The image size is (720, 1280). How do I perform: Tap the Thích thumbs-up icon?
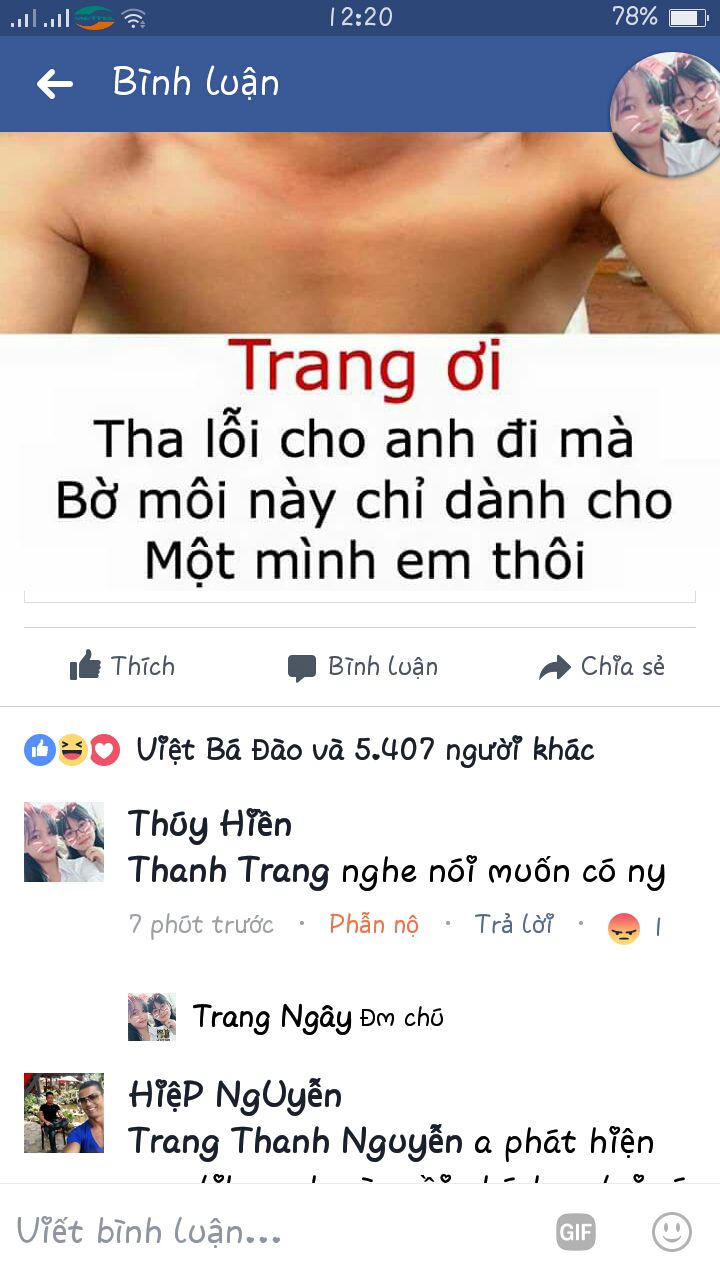click(x=85, y=666)
